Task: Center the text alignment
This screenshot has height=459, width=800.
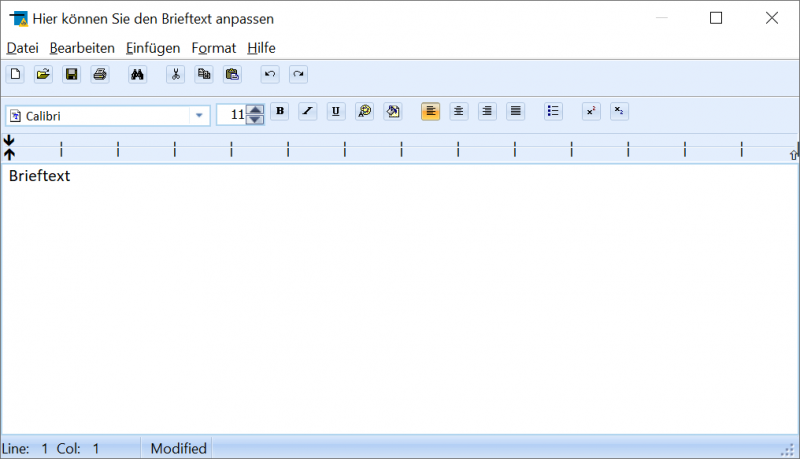Action: click(459, 111)
